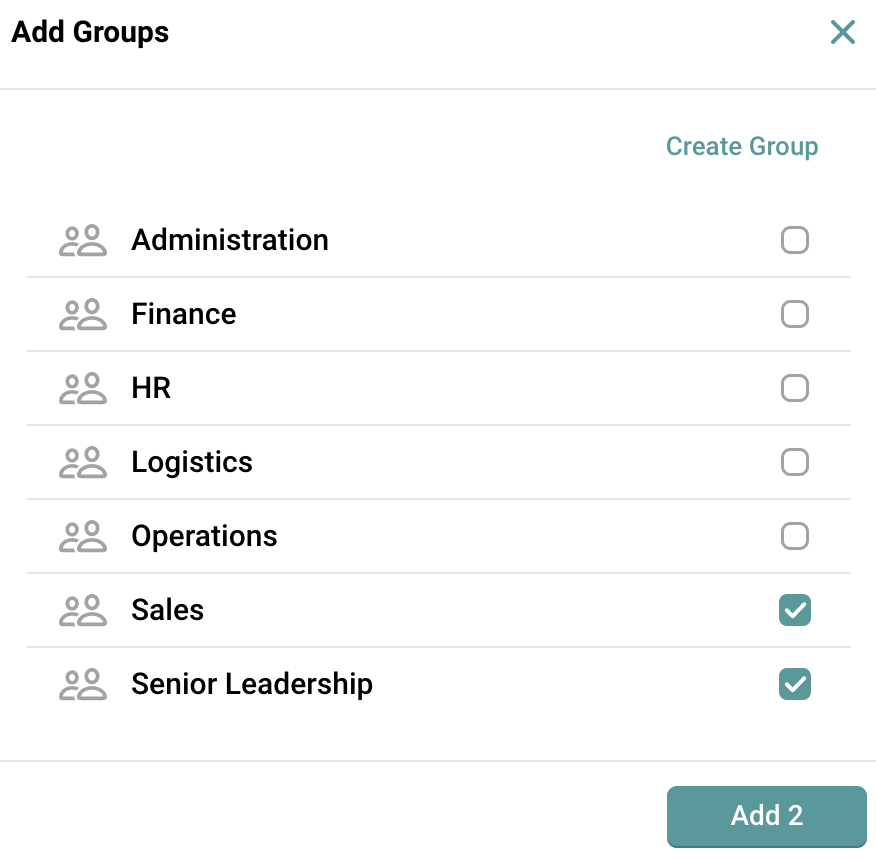Click the Senior Leadership group name

click(252, 685)
